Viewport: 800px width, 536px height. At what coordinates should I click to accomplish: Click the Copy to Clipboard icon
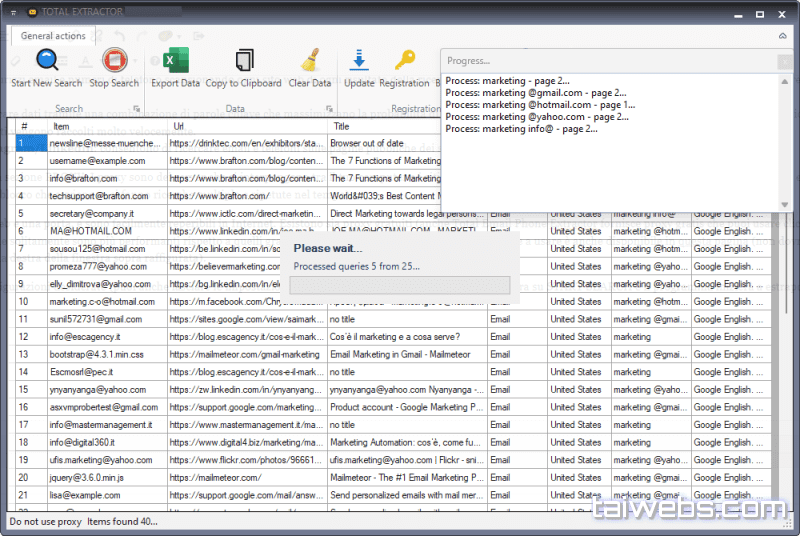point(244,60)
